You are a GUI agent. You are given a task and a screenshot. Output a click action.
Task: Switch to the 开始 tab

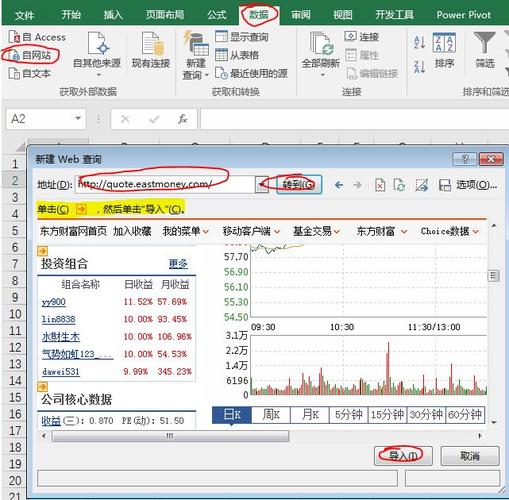pos(71,15)
